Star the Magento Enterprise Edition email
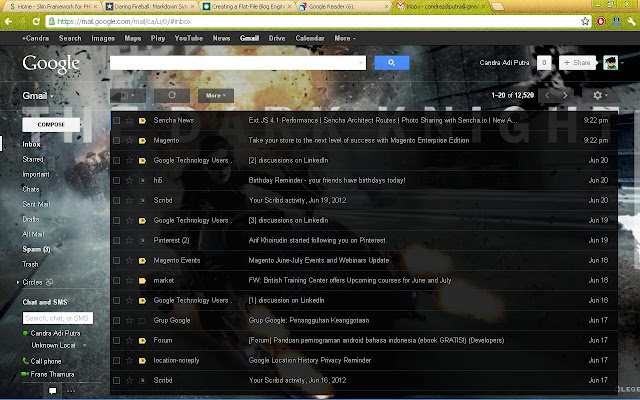Screen dimensions: 640x400 [129, 140]
